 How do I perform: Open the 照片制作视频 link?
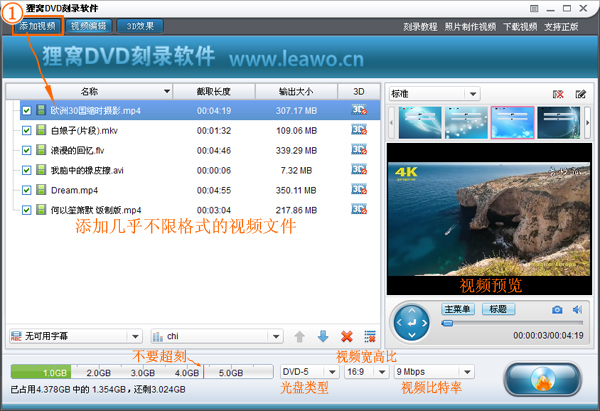(470, 27)
